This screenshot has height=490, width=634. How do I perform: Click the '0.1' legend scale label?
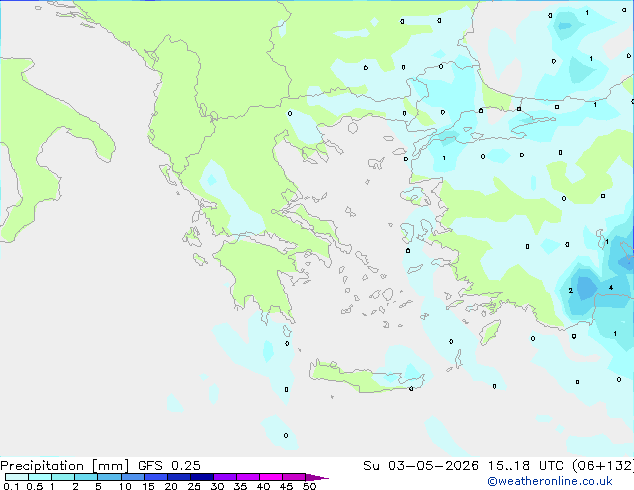pyautogui.click(x=11, y=486)
